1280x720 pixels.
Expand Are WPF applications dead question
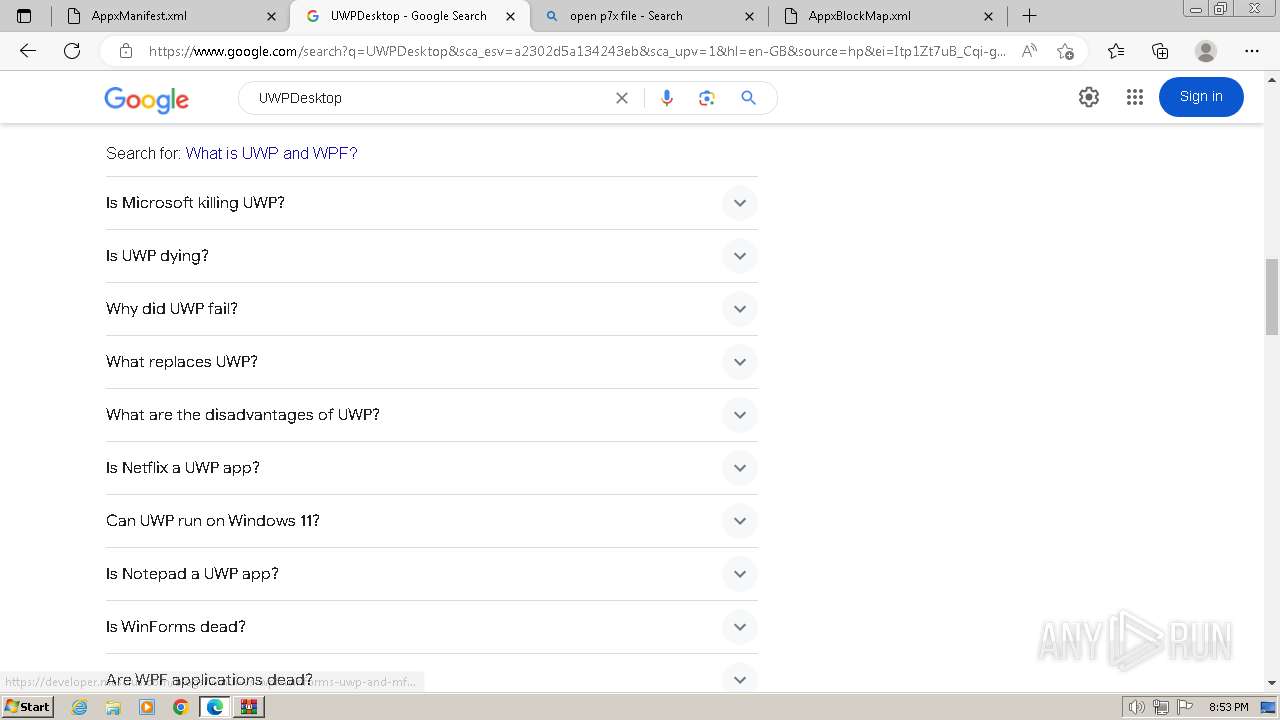432,674
